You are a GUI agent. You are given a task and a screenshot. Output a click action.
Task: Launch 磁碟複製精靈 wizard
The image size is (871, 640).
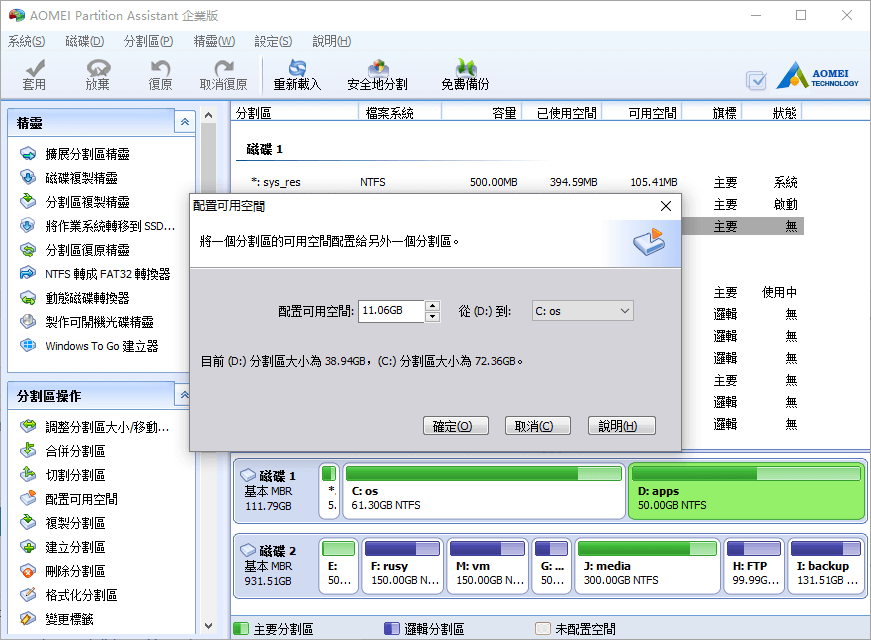(69, 178)
